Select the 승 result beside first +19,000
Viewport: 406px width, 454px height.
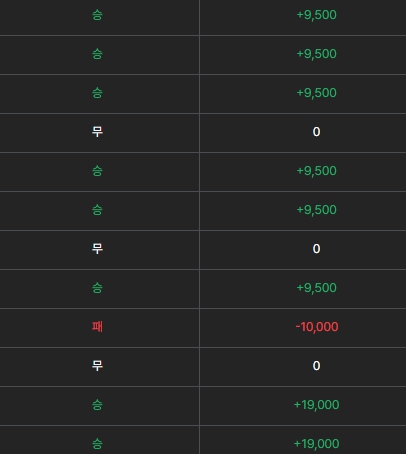[97, 405]
